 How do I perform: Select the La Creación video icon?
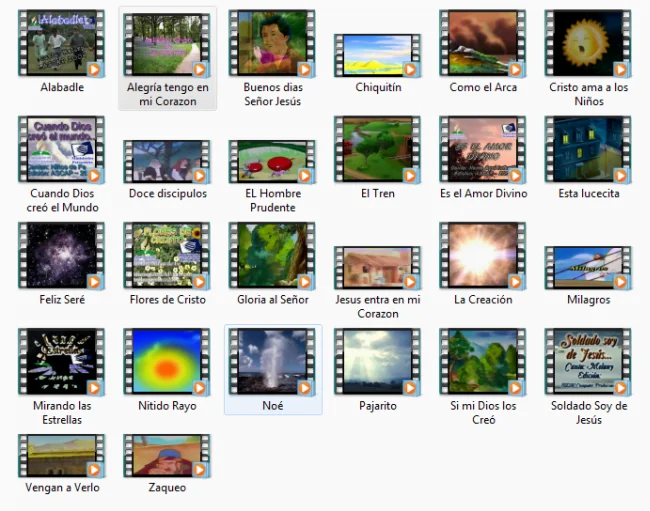pos(483,256)
